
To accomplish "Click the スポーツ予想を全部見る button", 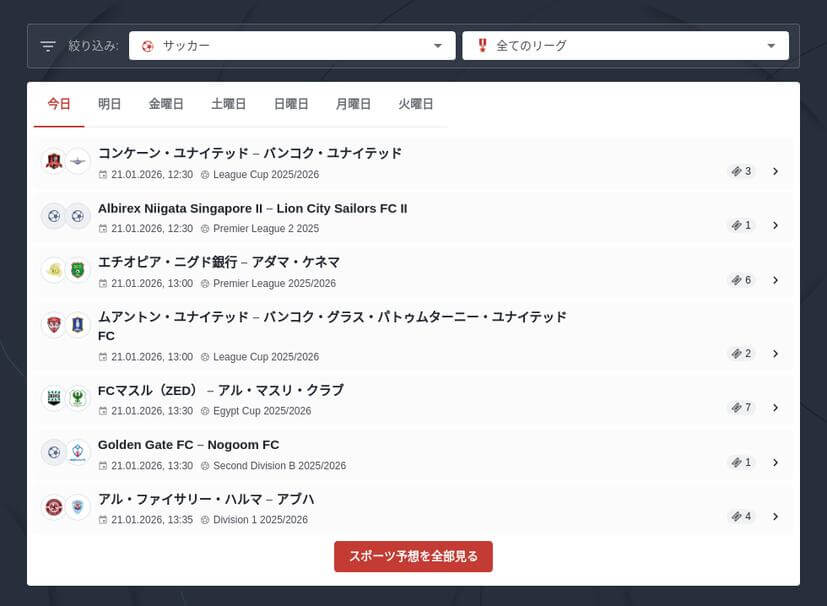I will [x=413, y=556].
